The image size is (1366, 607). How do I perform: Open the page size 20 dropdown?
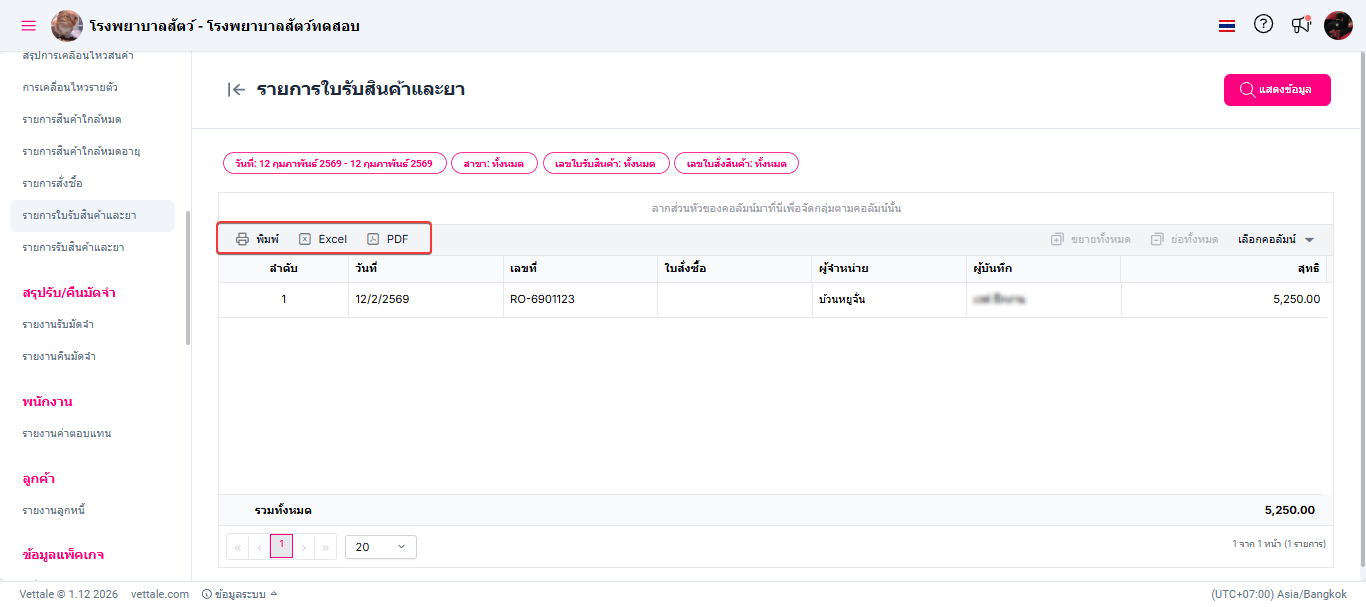(381, 547)
